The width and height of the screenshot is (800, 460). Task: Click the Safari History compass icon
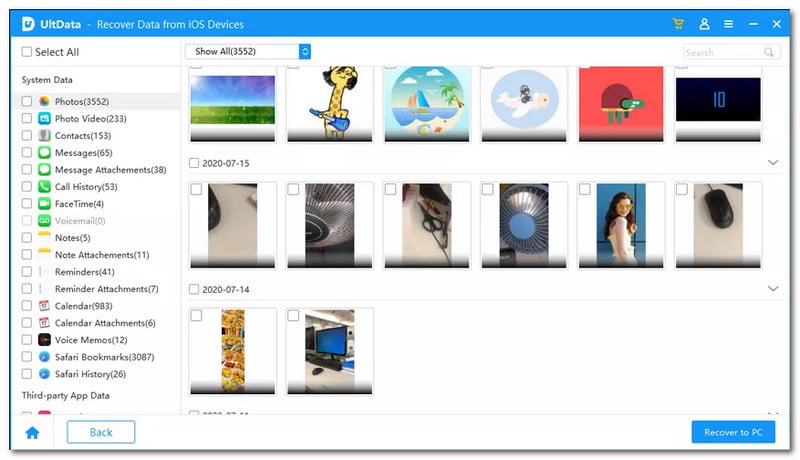coord(44,374)
